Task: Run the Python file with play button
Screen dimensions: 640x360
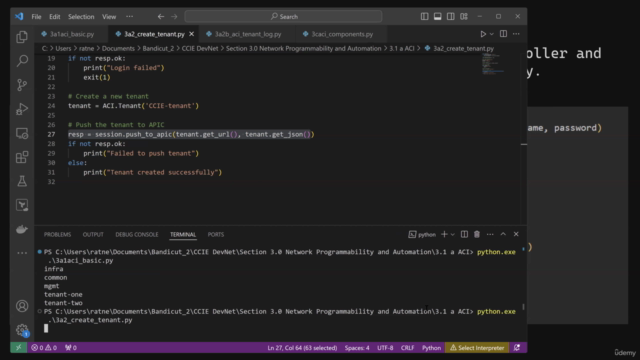Action: point(483,34)
